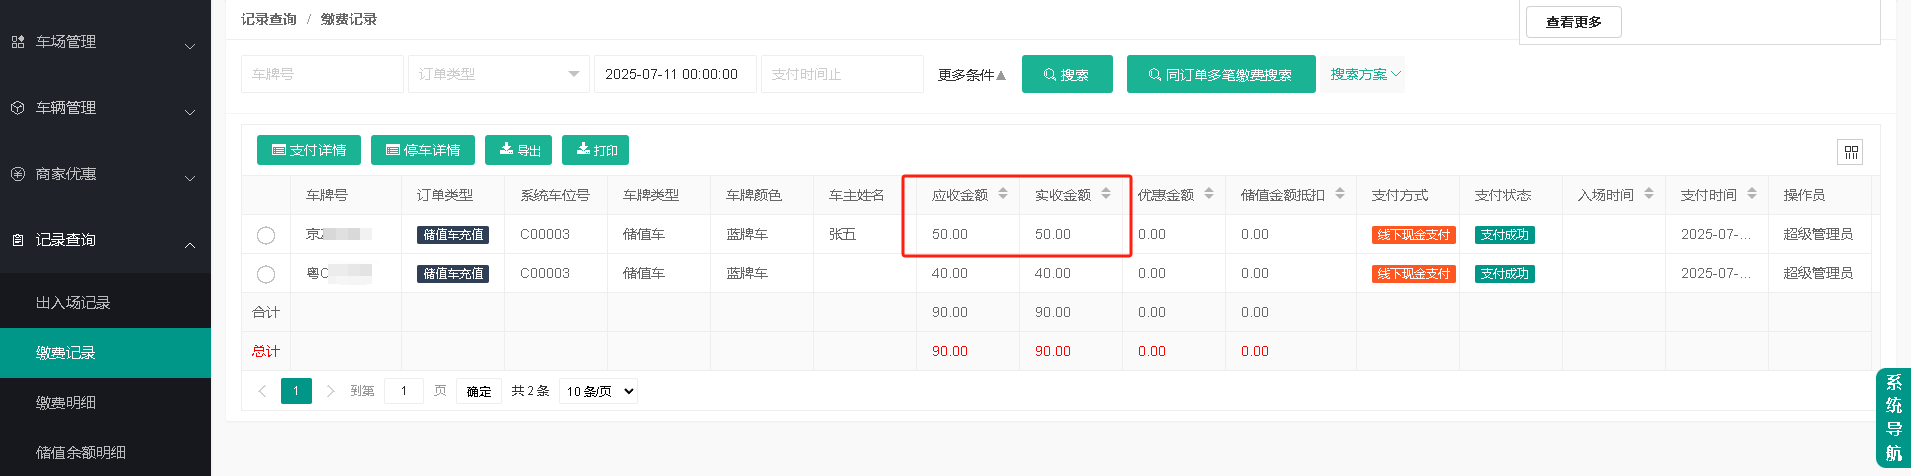Click the 查看更多 button
1911x476 pixels.
pyautogui.click(x=1574, y=22)
